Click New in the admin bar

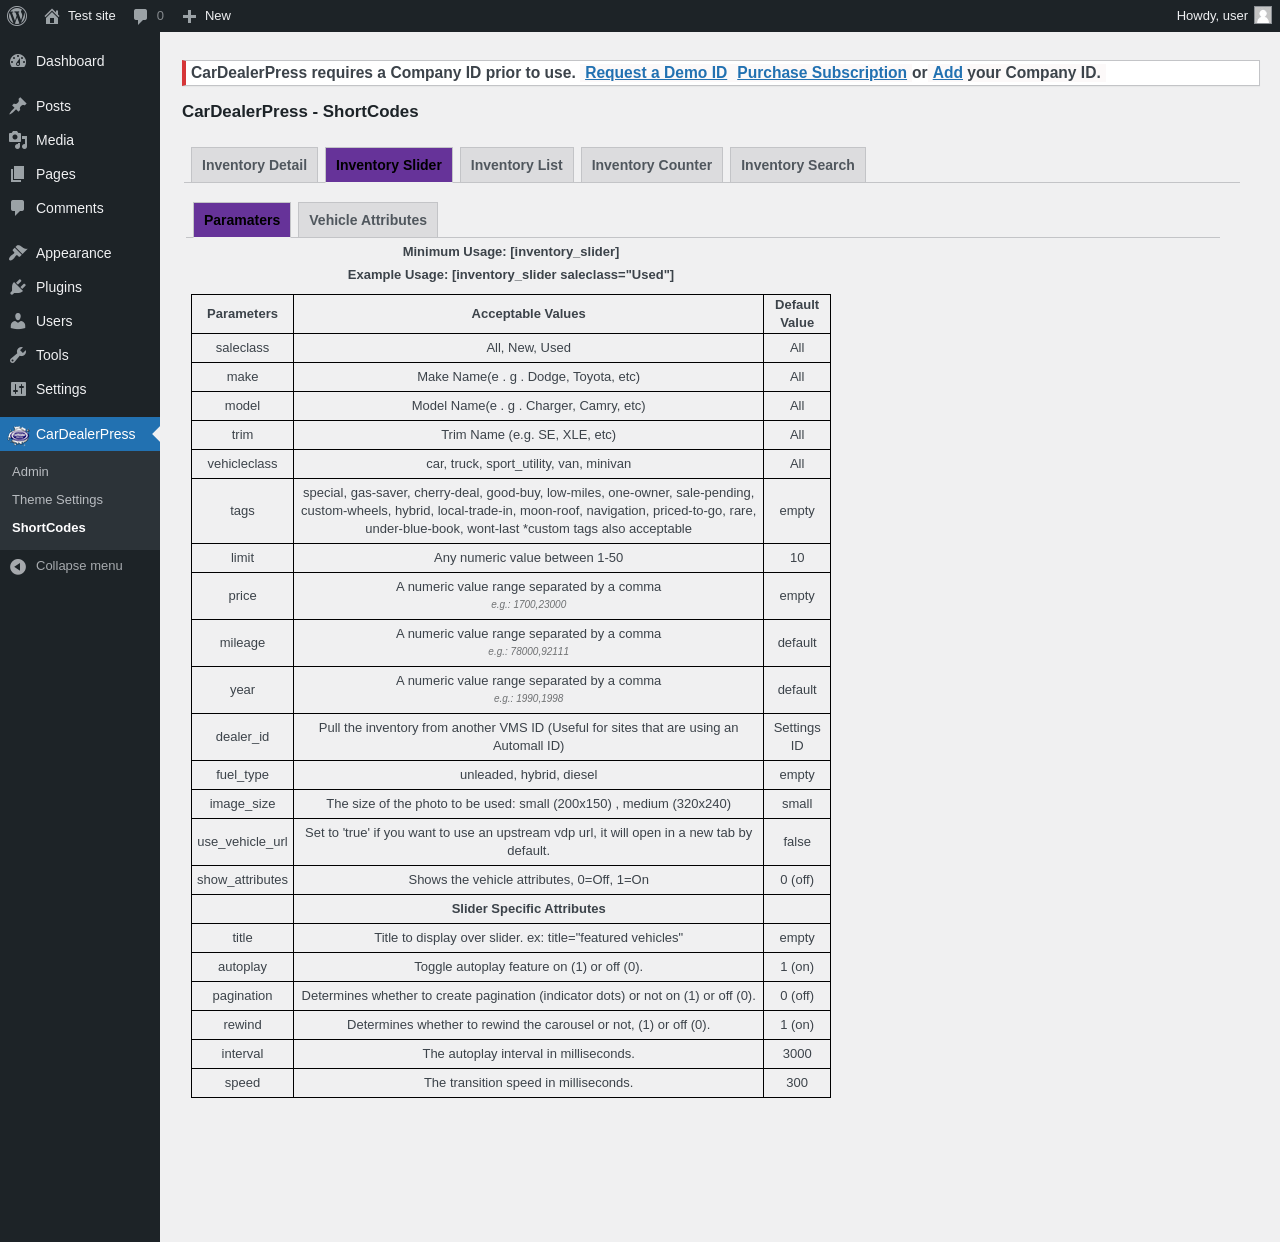pos(218,16)
